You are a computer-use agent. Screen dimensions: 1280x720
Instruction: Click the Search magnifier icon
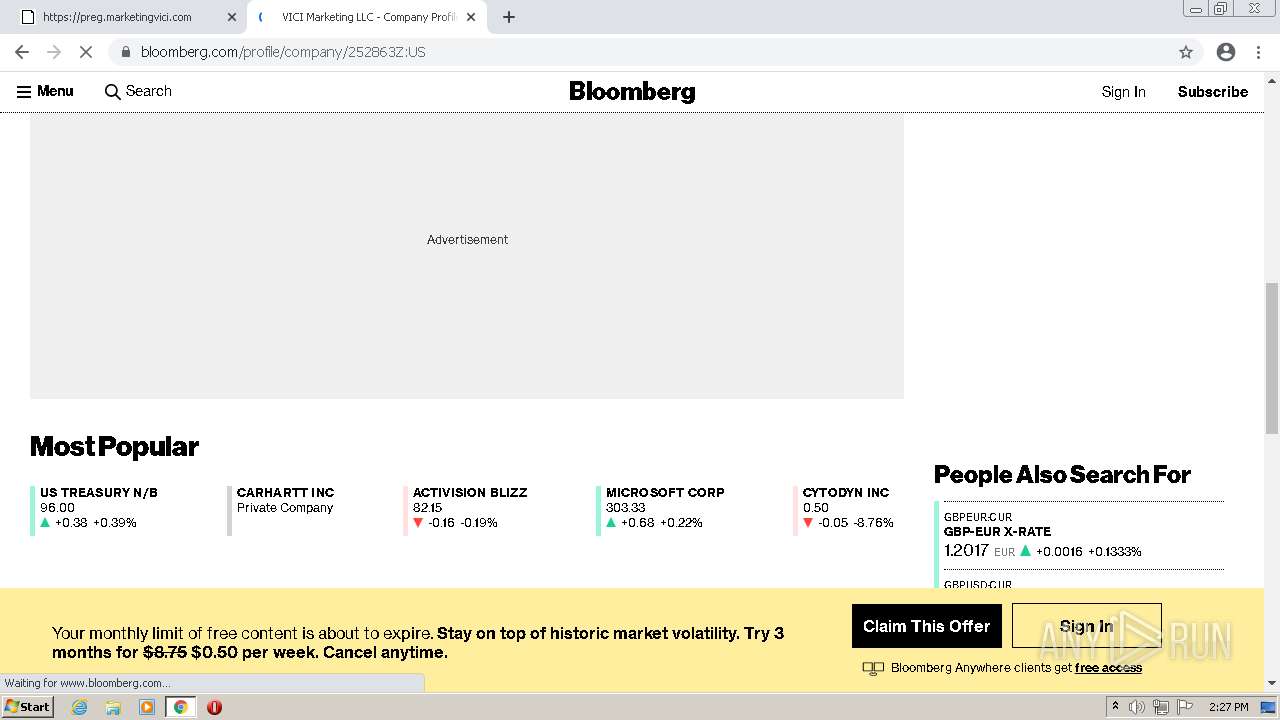[112, 92]
